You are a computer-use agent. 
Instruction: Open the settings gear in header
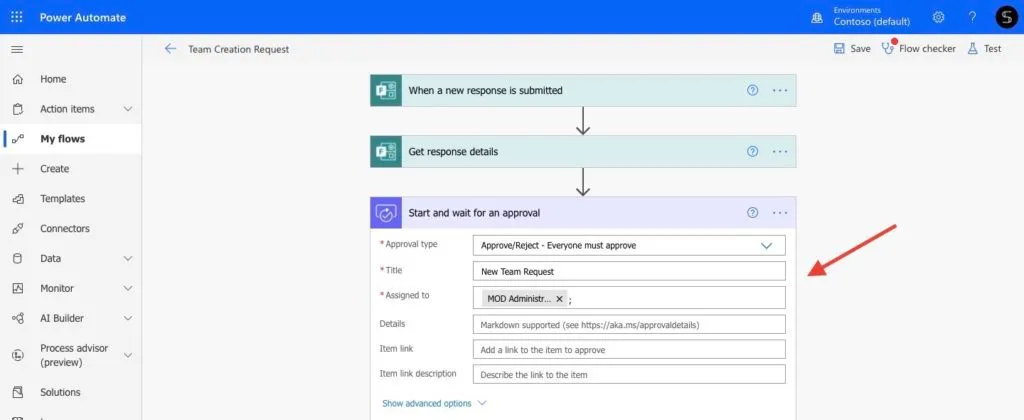click(938, 17)
